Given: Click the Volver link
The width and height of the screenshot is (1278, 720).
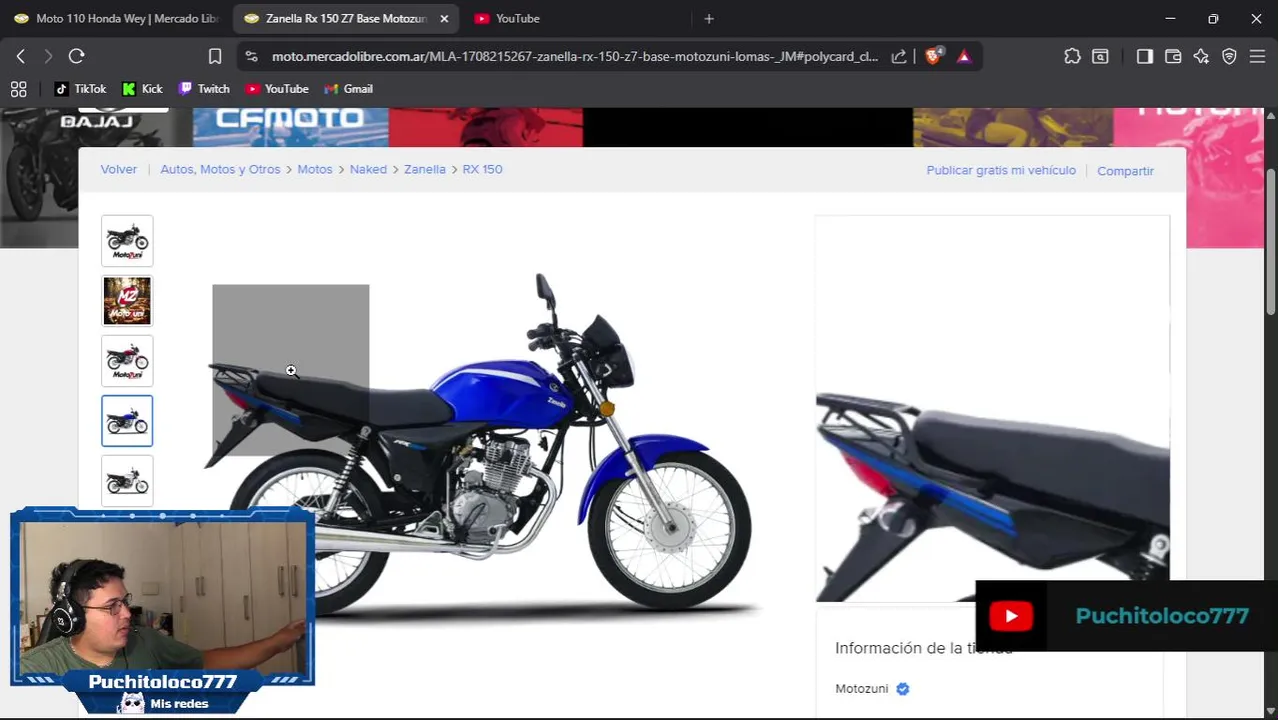Looking at the screenshot, I should [118, 169].
